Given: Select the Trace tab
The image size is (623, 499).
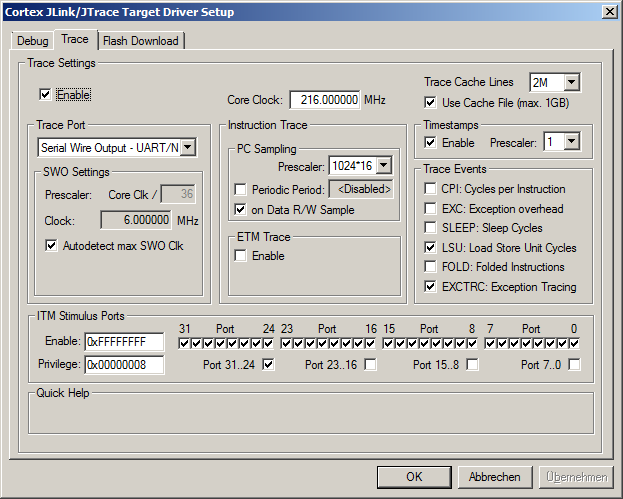Looking at the screenshot, I should pos(75,39).
